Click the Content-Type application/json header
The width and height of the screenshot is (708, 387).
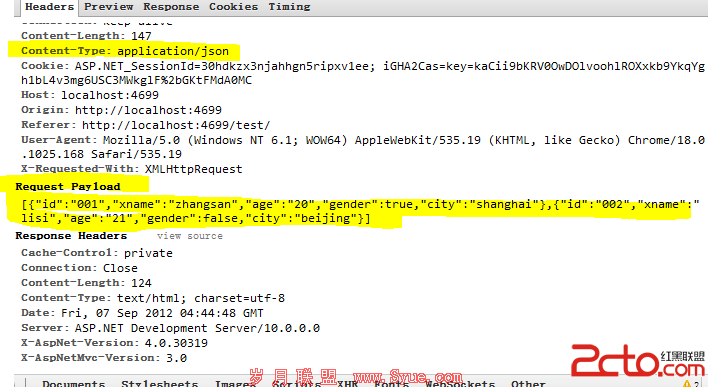click(x=125, y=51)
